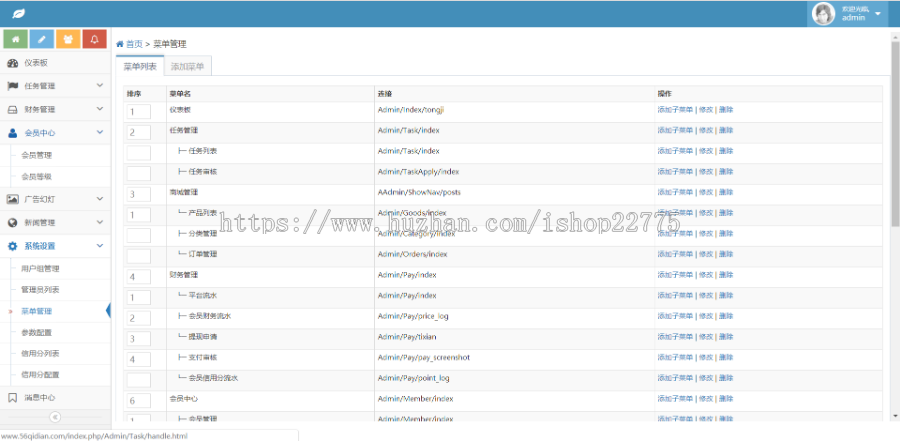The width and height of the screenshot is (900, 441).
Task: Collapse 会员中心 chevron in sidebar
Action: [x=100, y=132]
